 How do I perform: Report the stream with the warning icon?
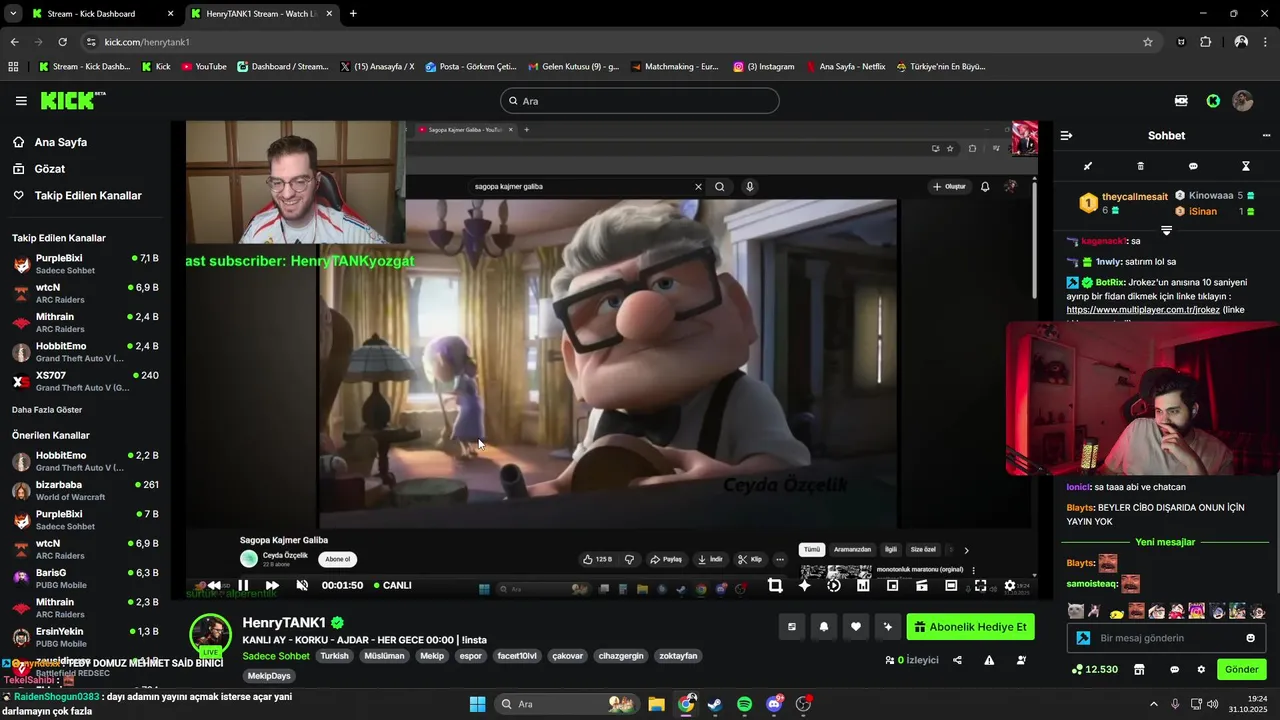(989, 660)
